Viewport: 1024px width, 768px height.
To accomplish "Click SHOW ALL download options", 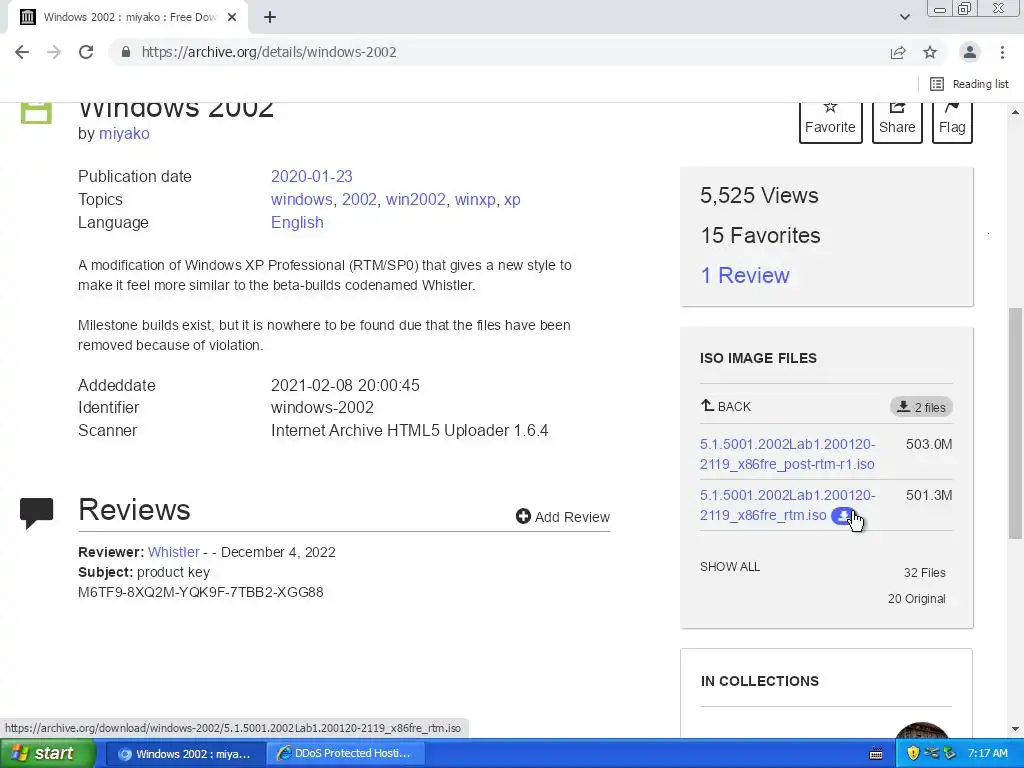I will (x=729, y=566).
